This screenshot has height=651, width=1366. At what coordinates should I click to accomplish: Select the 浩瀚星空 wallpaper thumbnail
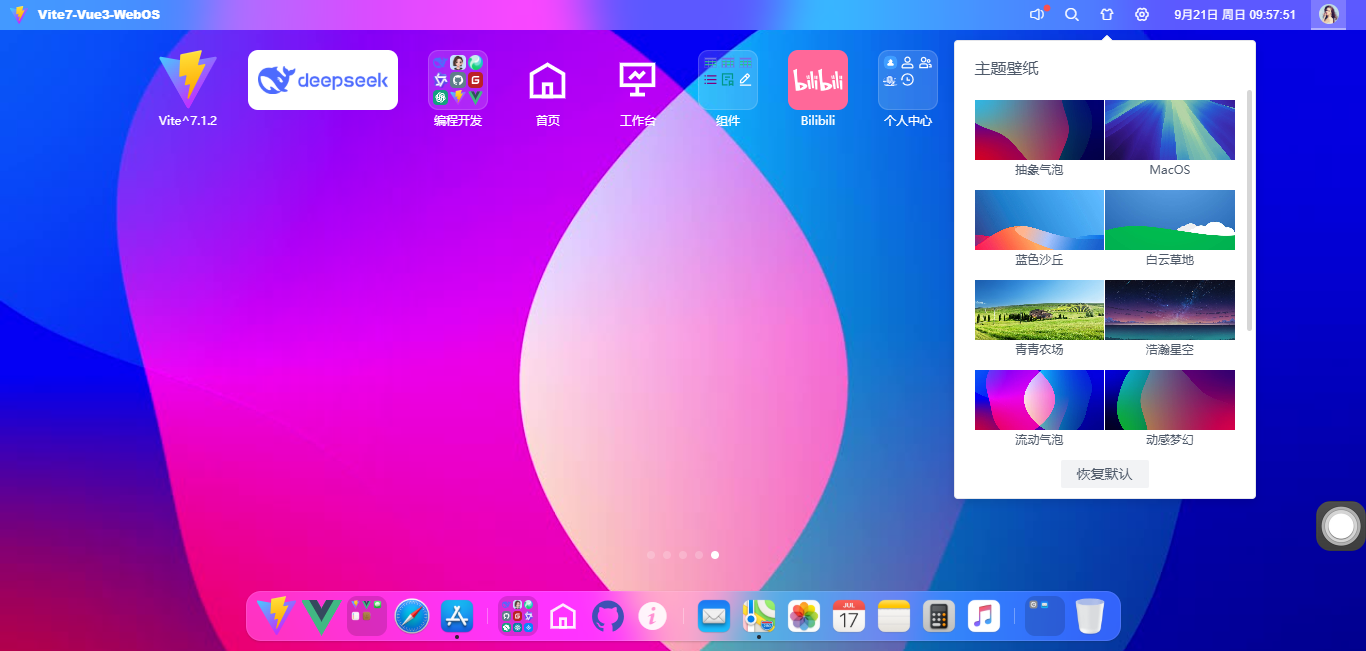pos(1169,310)
